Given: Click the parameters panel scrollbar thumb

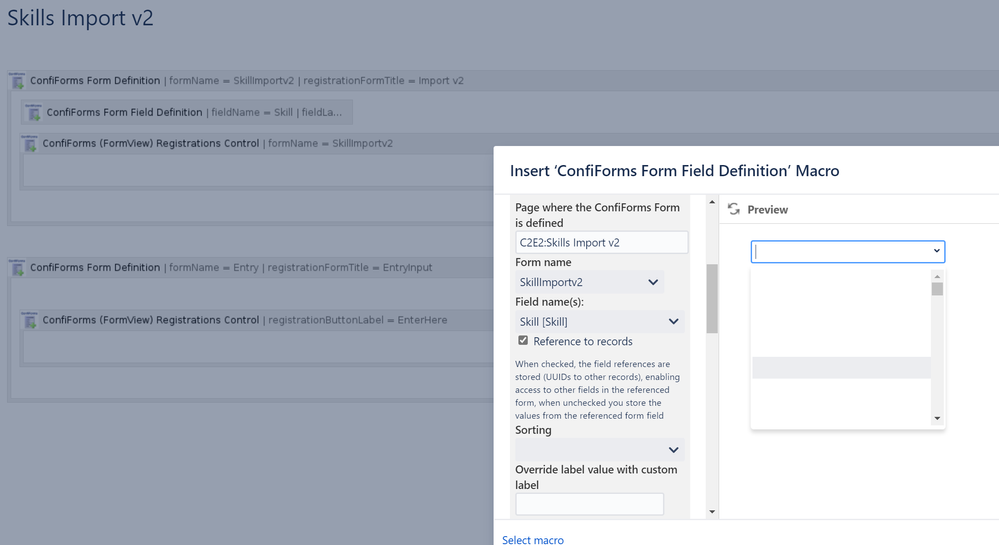Looking at the screenshot, I should [712, 298].
